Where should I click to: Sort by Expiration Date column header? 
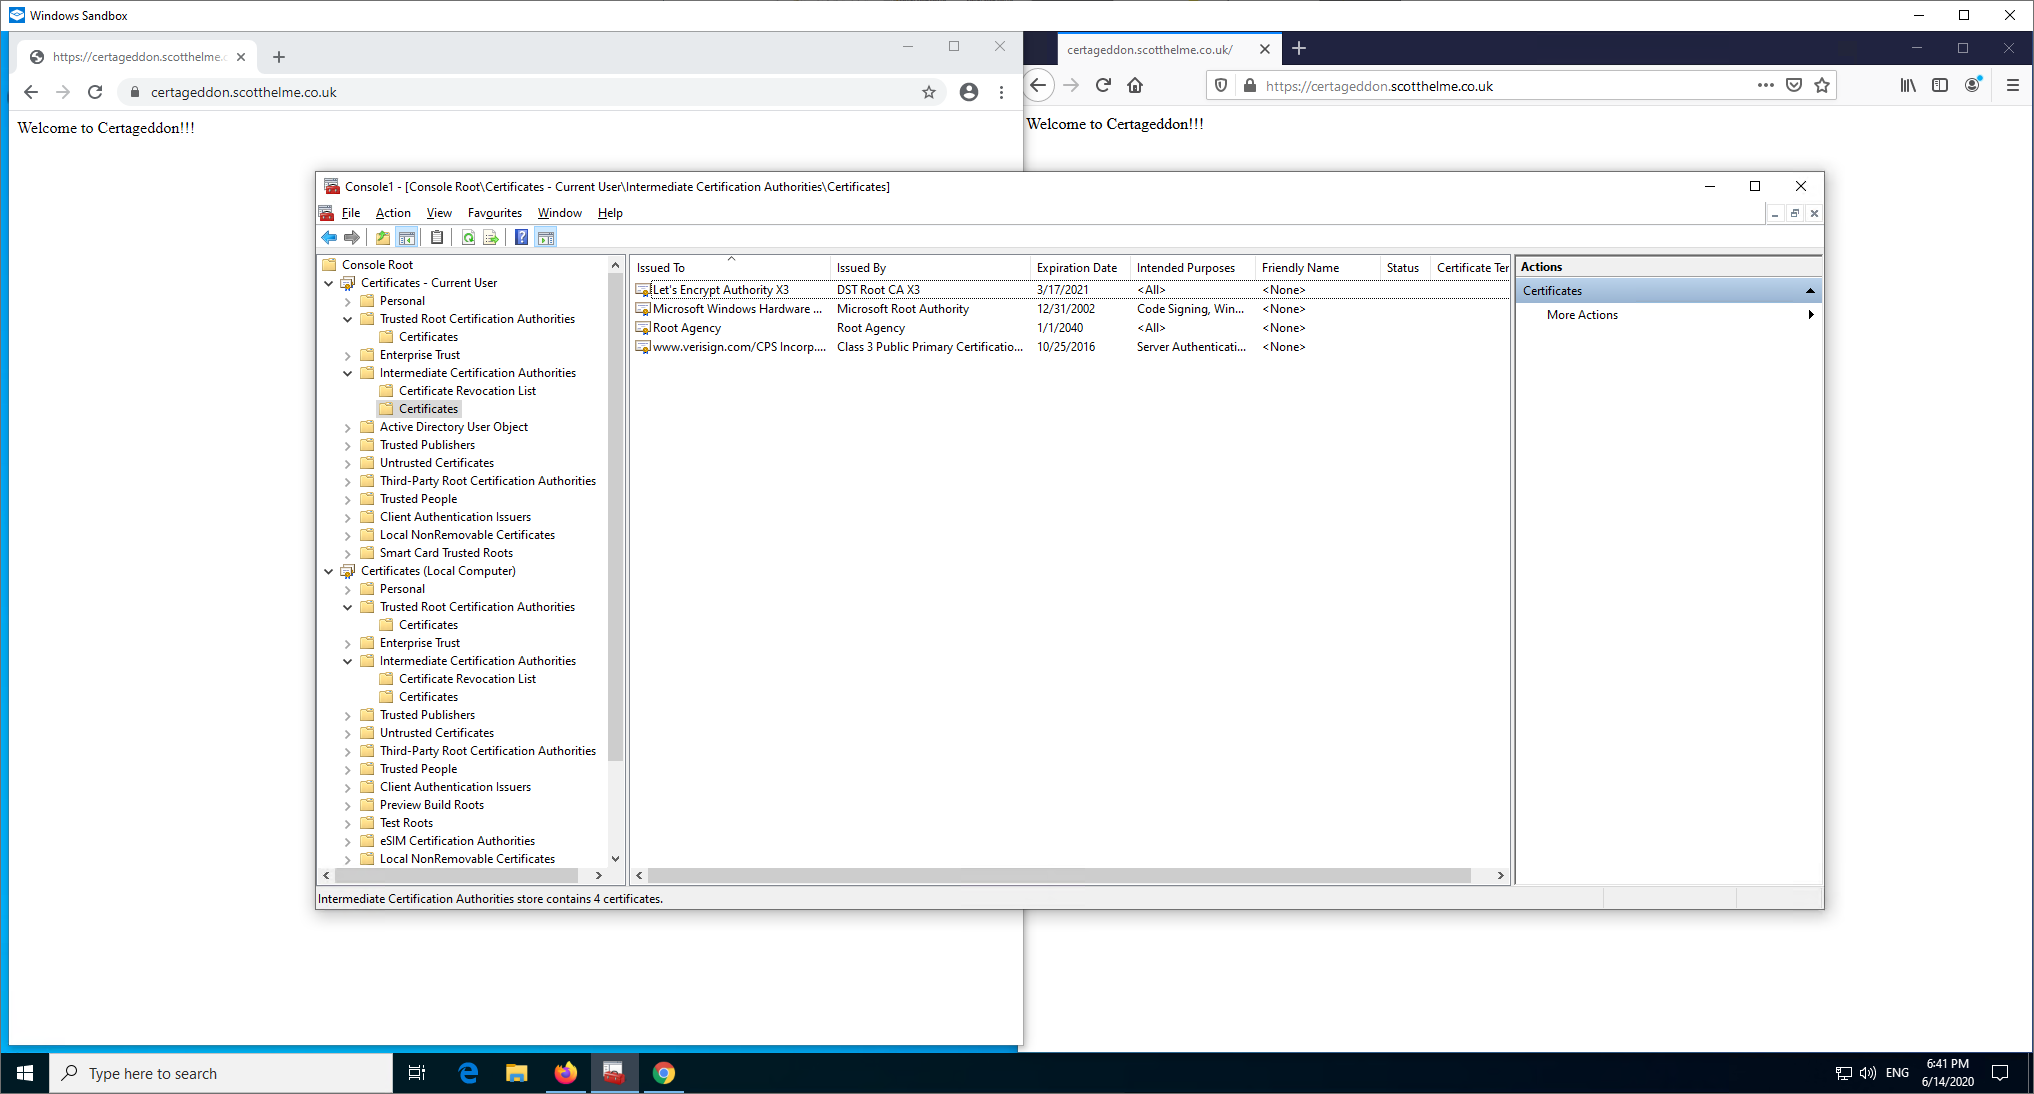pos(1077,268)
